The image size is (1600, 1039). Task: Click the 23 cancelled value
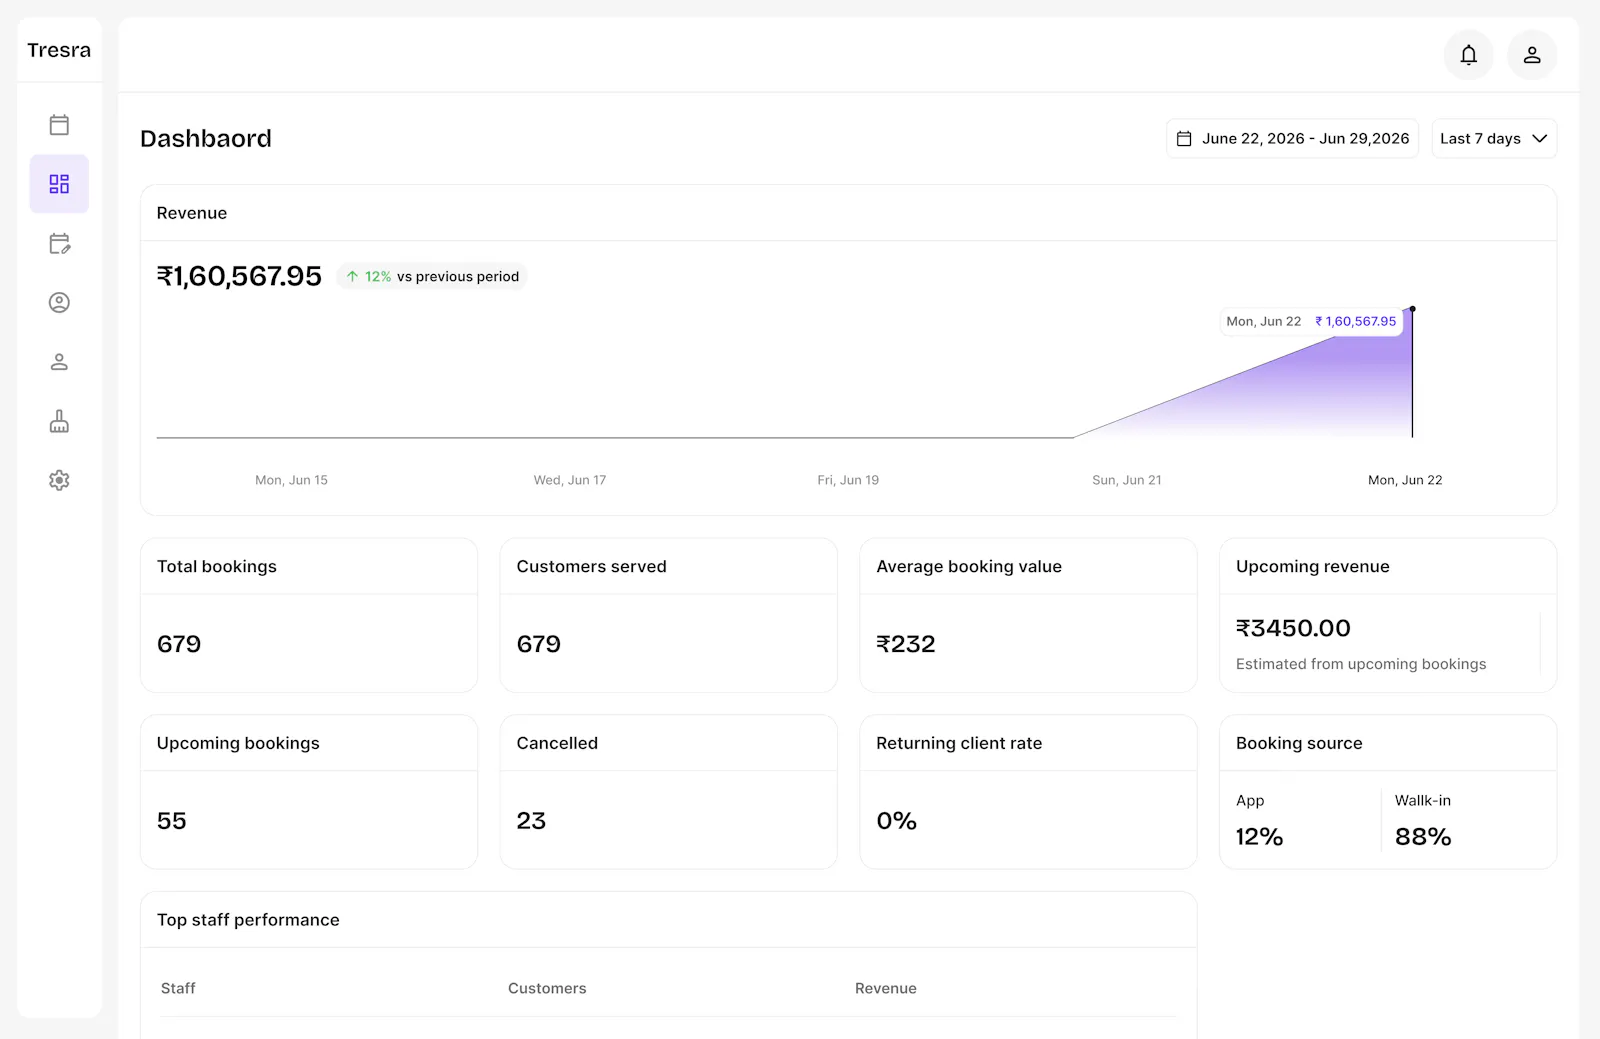[531, 821]
